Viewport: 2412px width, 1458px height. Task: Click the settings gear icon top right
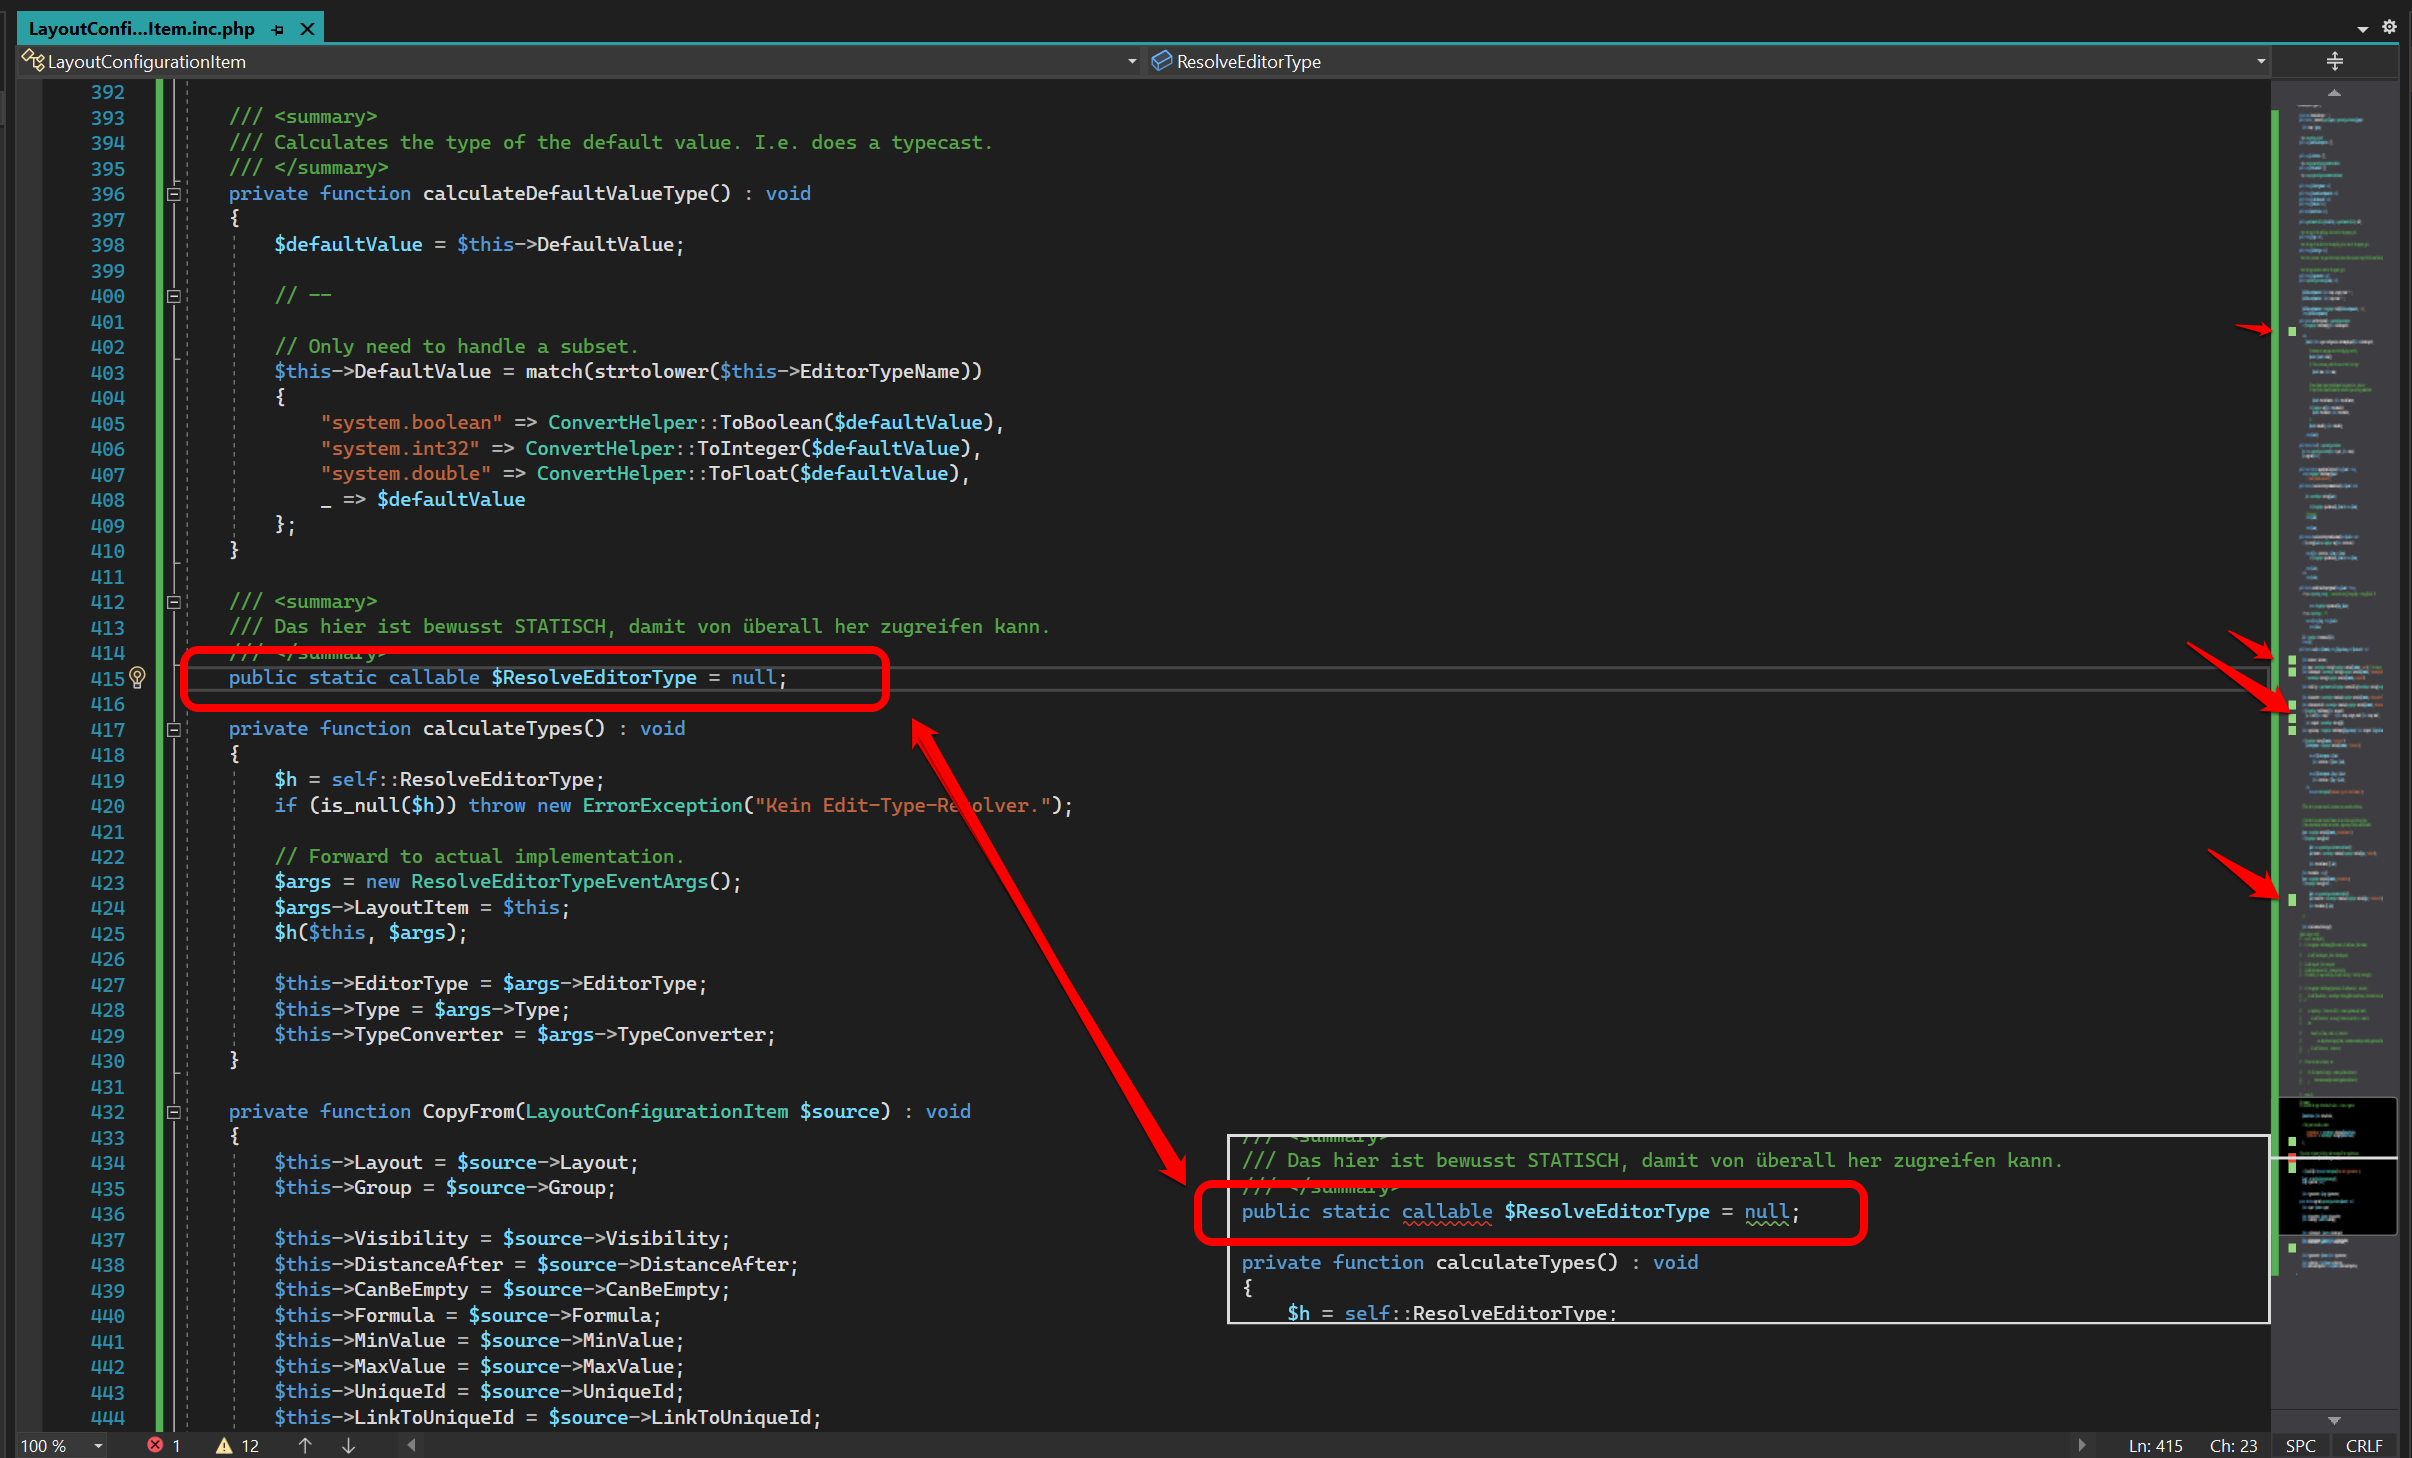(x=2389, y=27)
